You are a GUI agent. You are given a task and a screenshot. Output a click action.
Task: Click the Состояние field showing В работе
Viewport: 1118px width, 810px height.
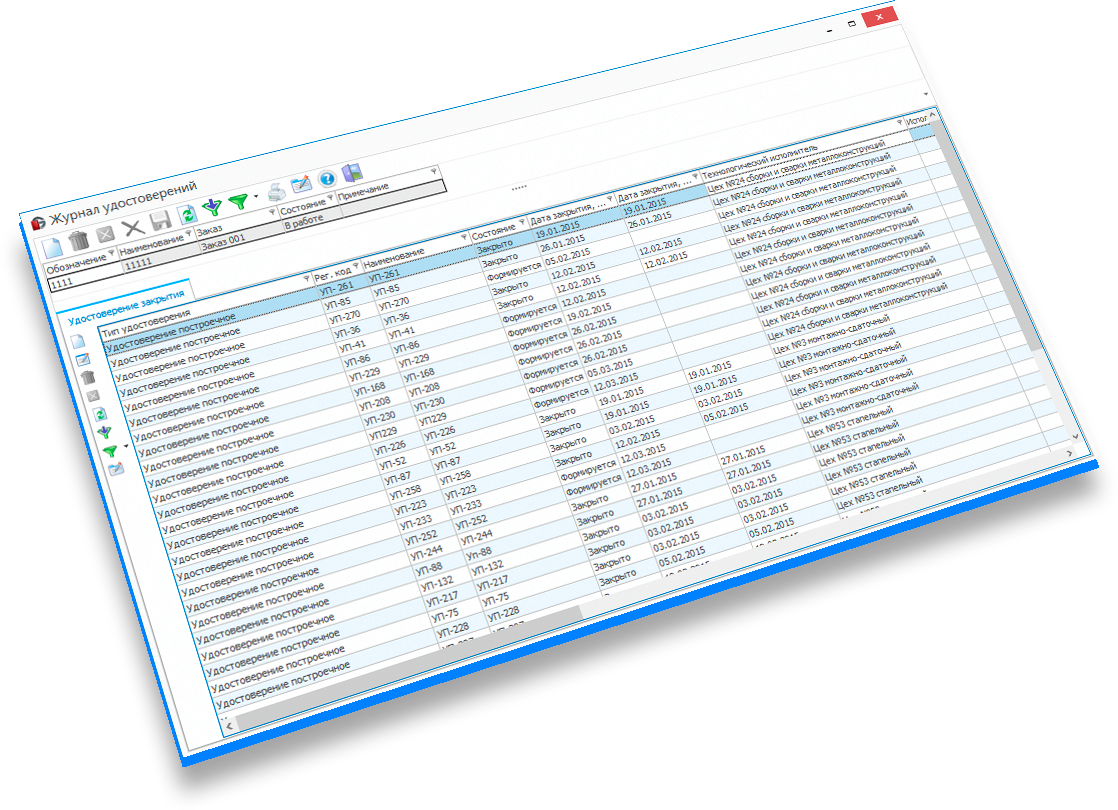[x=312, y=220]
